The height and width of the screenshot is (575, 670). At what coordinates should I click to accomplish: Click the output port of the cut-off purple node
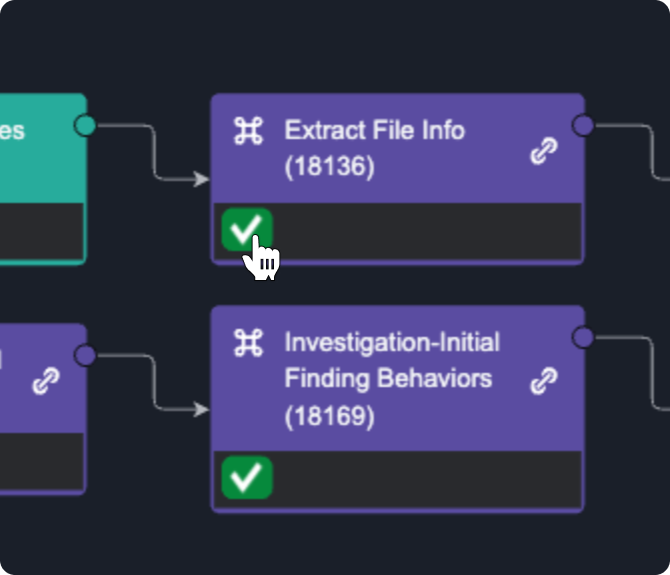pos(86,355)
